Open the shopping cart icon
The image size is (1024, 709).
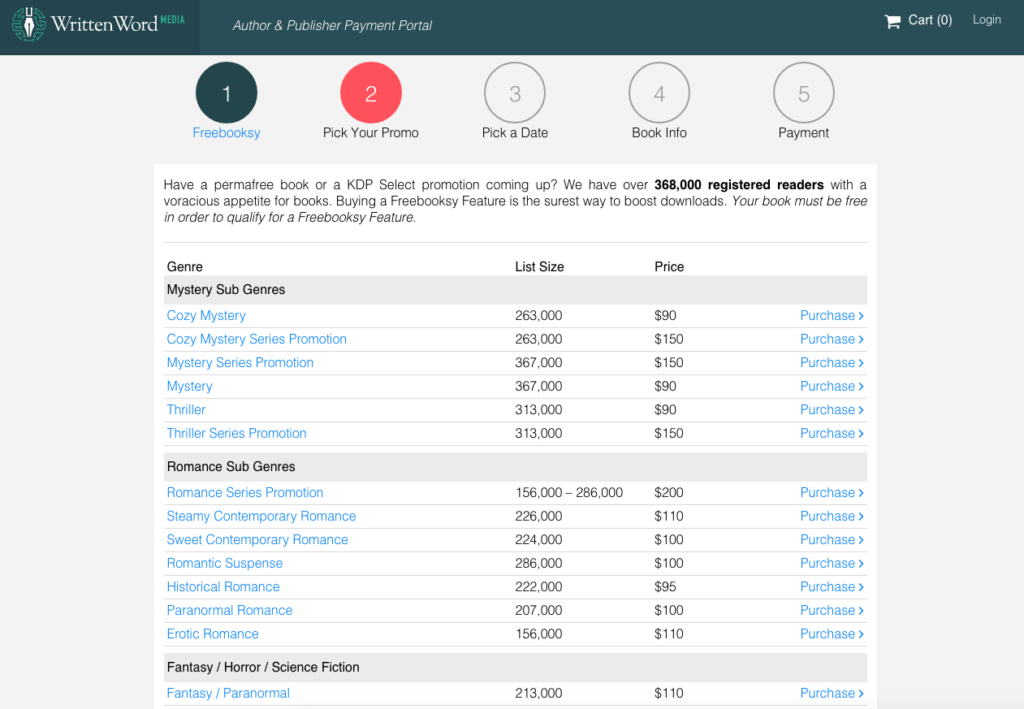[x=892, y=21]
